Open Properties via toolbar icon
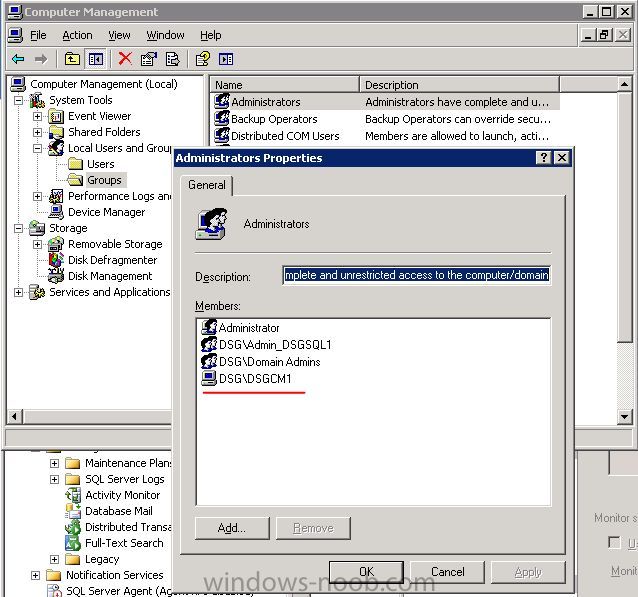The image size is (638, 597). [x=149, y=59]
